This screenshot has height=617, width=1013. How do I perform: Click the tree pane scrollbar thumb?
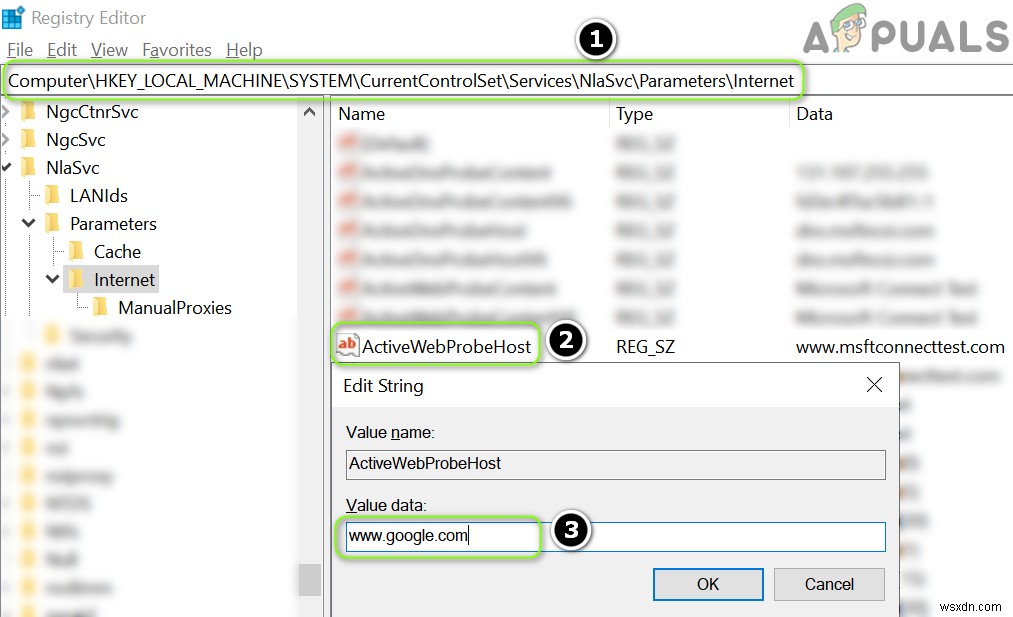310,580
